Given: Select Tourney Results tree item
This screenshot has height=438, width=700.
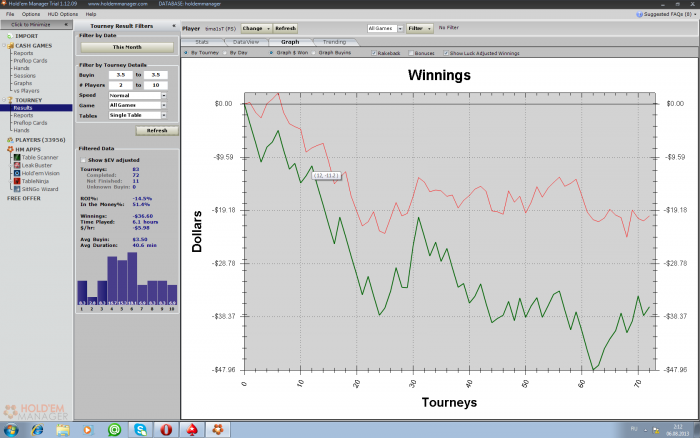Looking at the screenshot, I should (x=36, y=108).
